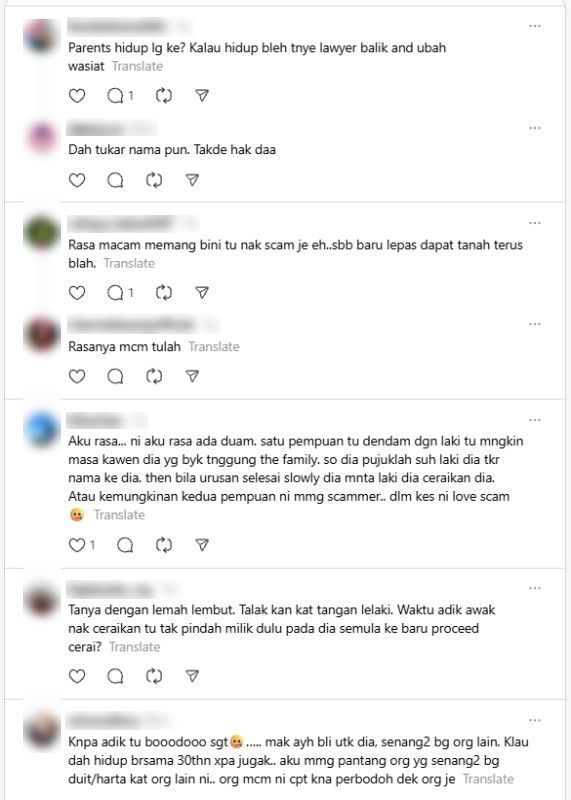Image resolution: width=571 pixels, height=800 pixels.
Task: Share the 'Dah tukar nama pun' comment
Action: tap(192, 180)
